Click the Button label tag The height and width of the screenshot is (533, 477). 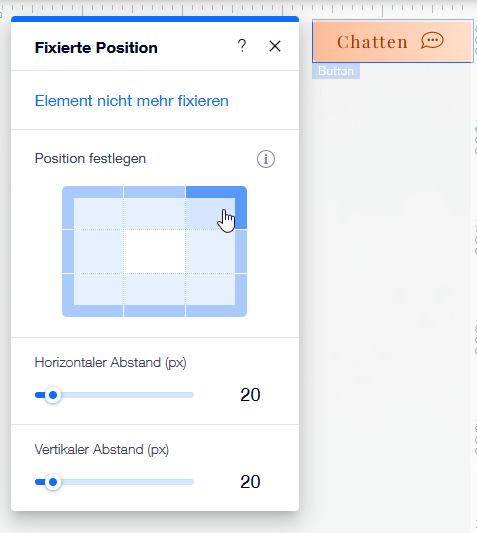point(336,71)
